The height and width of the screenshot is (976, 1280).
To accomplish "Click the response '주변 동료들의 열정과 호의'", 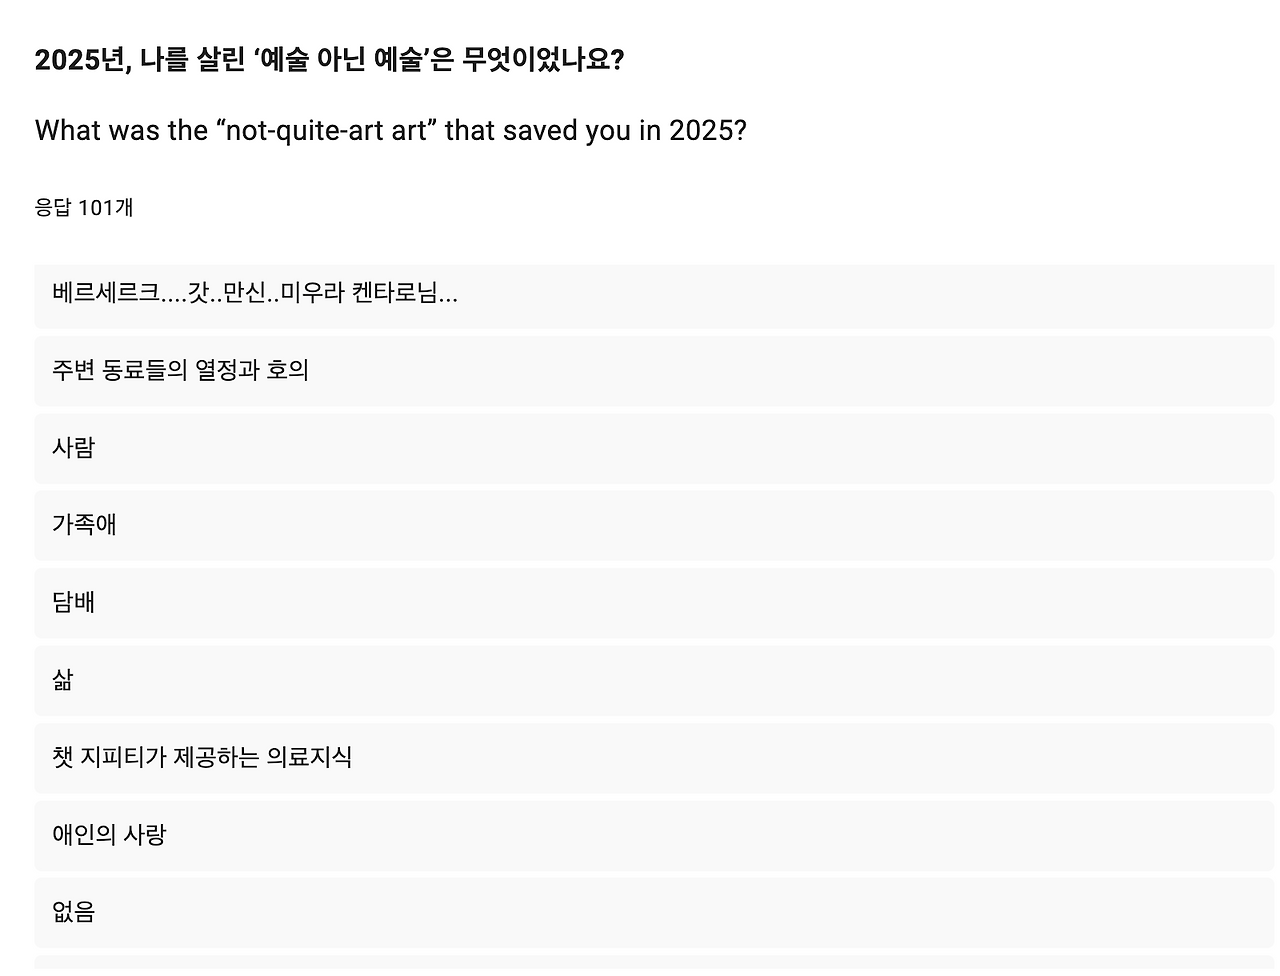I will pyautogui.click(x=654, y=371).
